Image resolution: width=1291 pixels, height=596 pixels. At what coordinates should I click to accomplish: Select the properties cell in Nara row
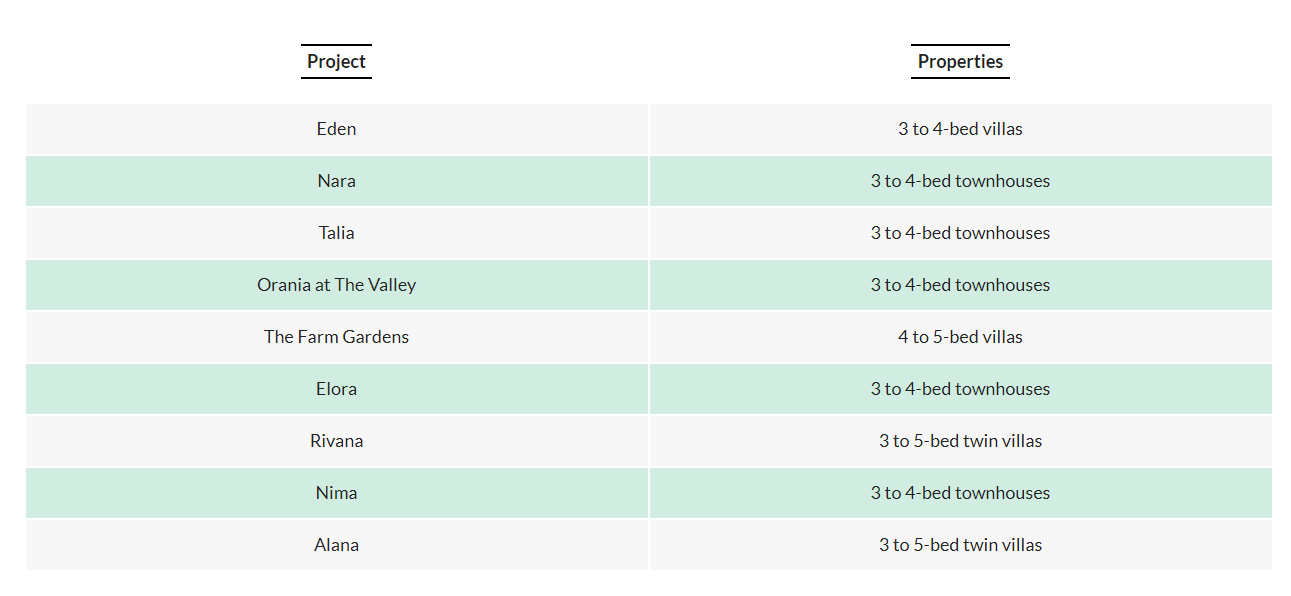[x=960, y=181]
